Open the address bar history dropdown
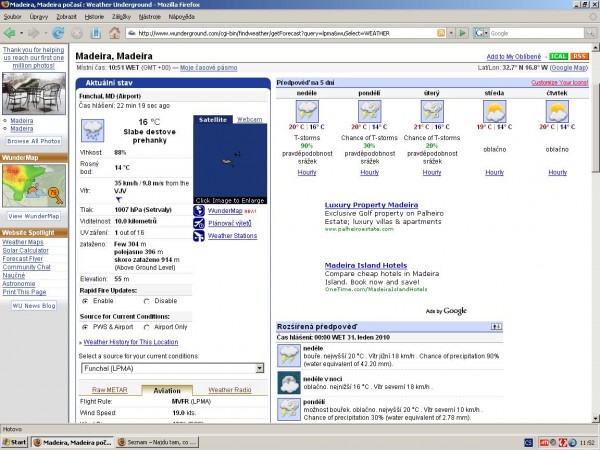This screenshot has width=600, height=450. [x=451, y=33]
